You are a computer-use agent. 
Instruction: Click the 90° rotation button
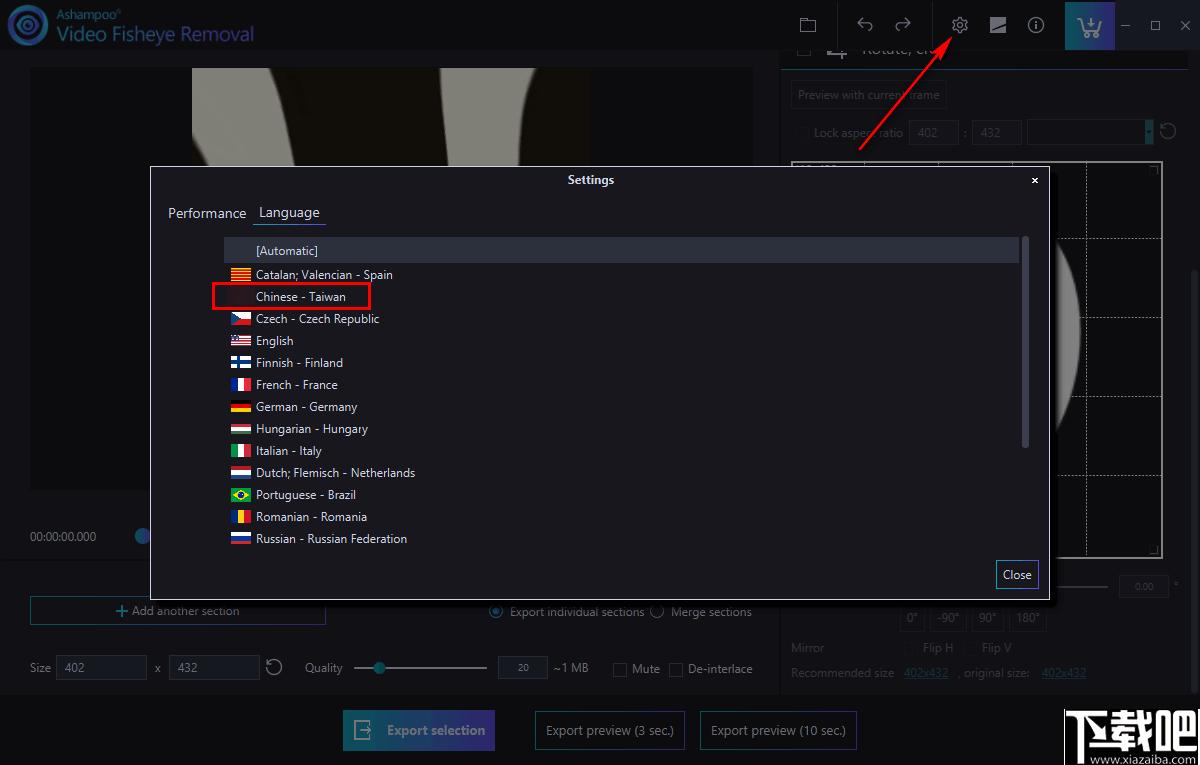987,618
